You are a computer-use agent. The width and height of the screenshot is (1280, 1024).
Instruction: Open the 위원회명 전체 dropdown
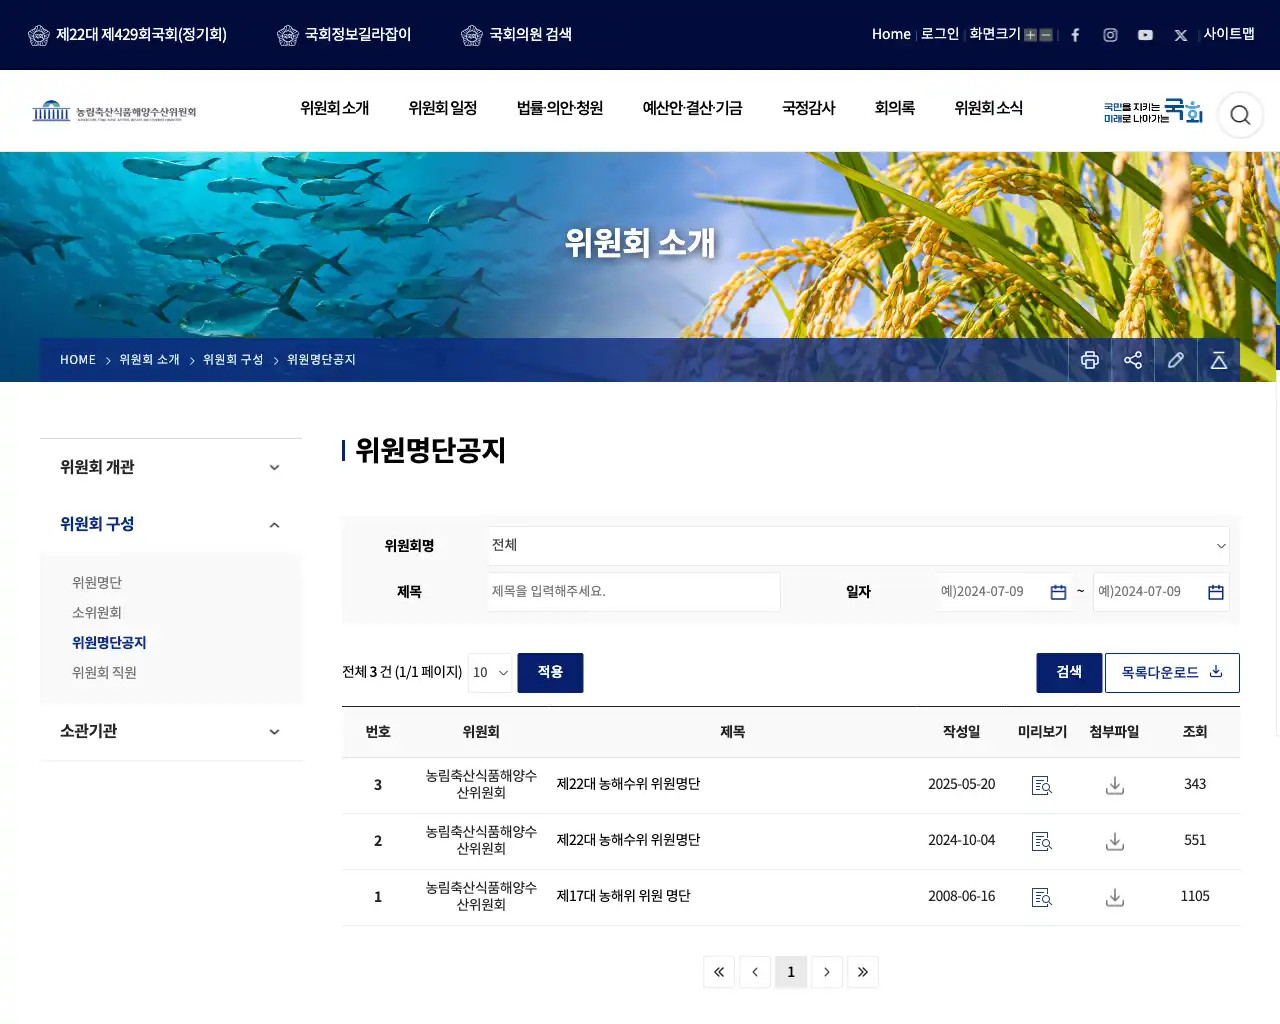click(858, 546)
